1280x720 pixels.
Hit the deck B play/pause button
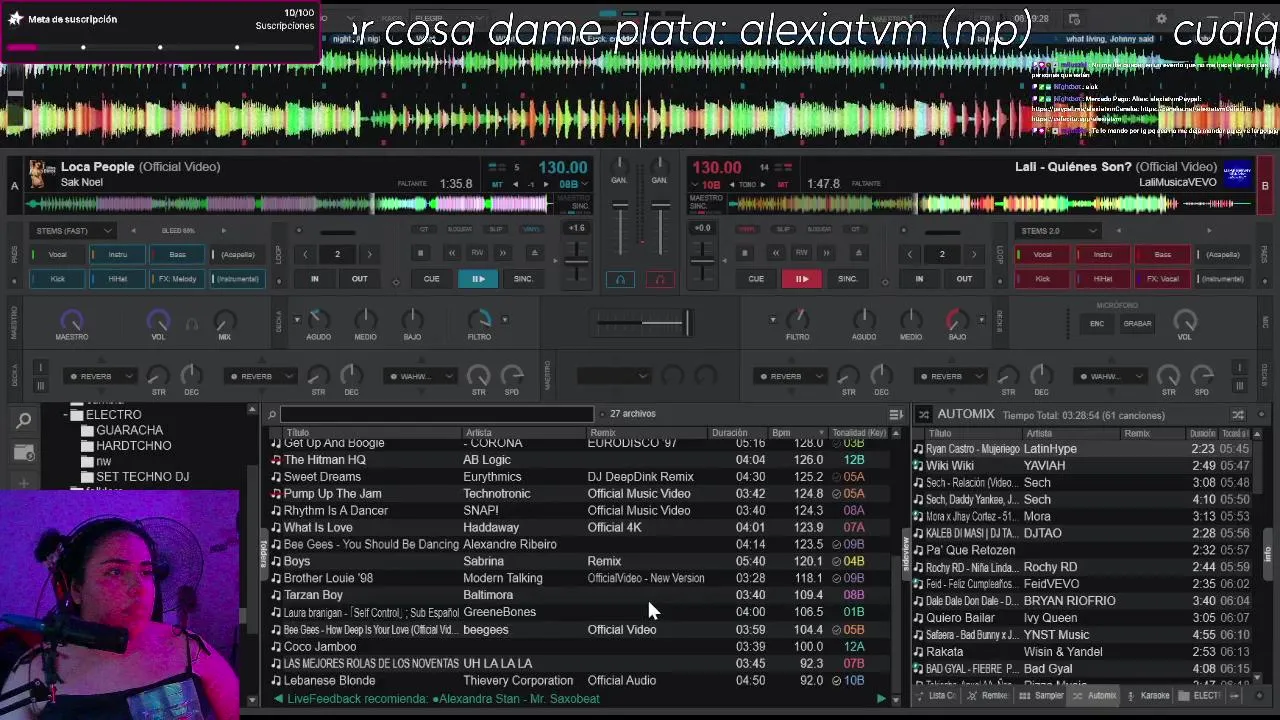(x=801, y=279)
